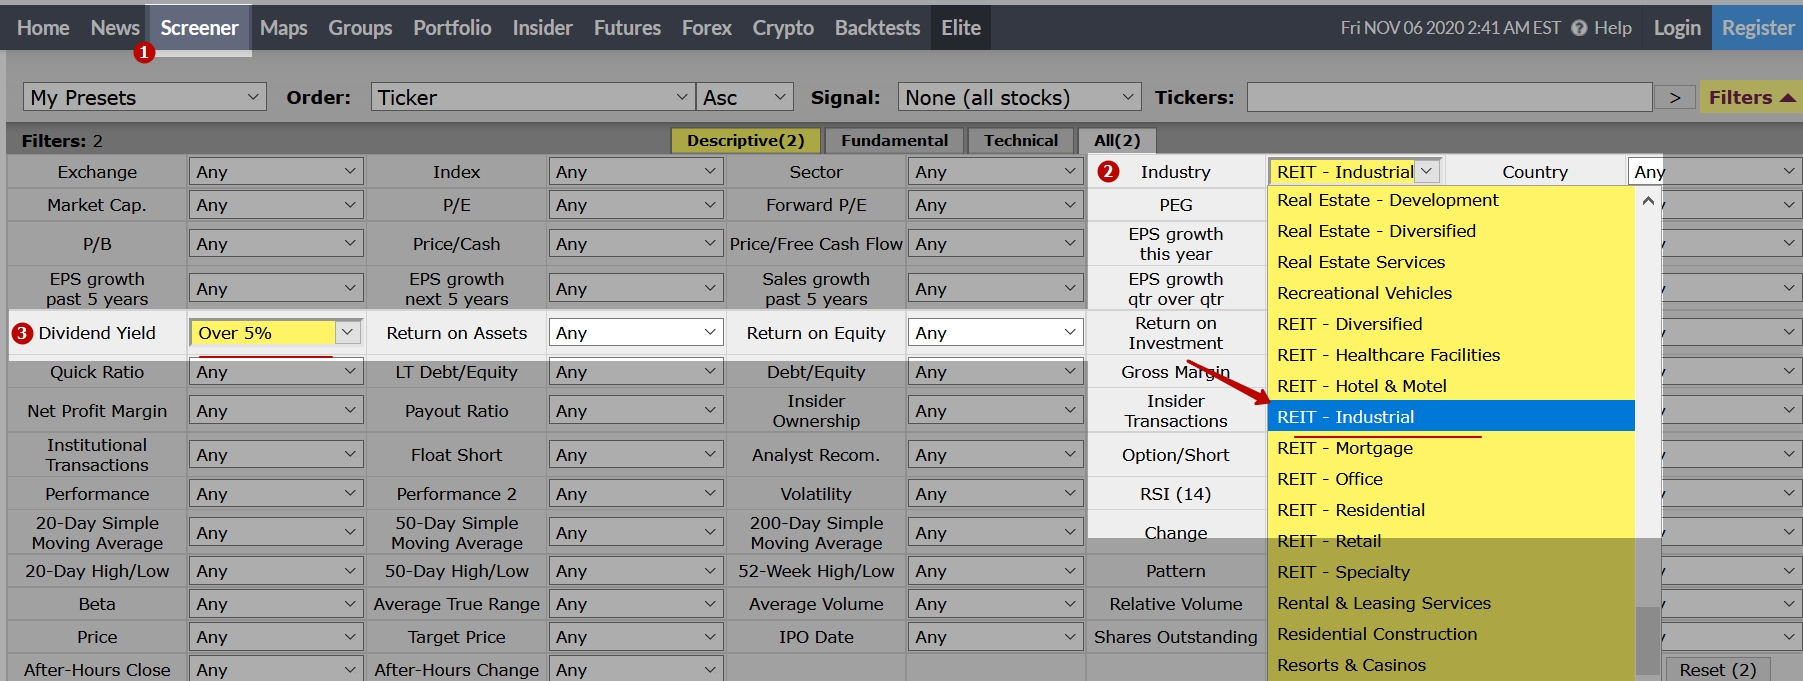Select Real Estate Services option

point(1360,262)
